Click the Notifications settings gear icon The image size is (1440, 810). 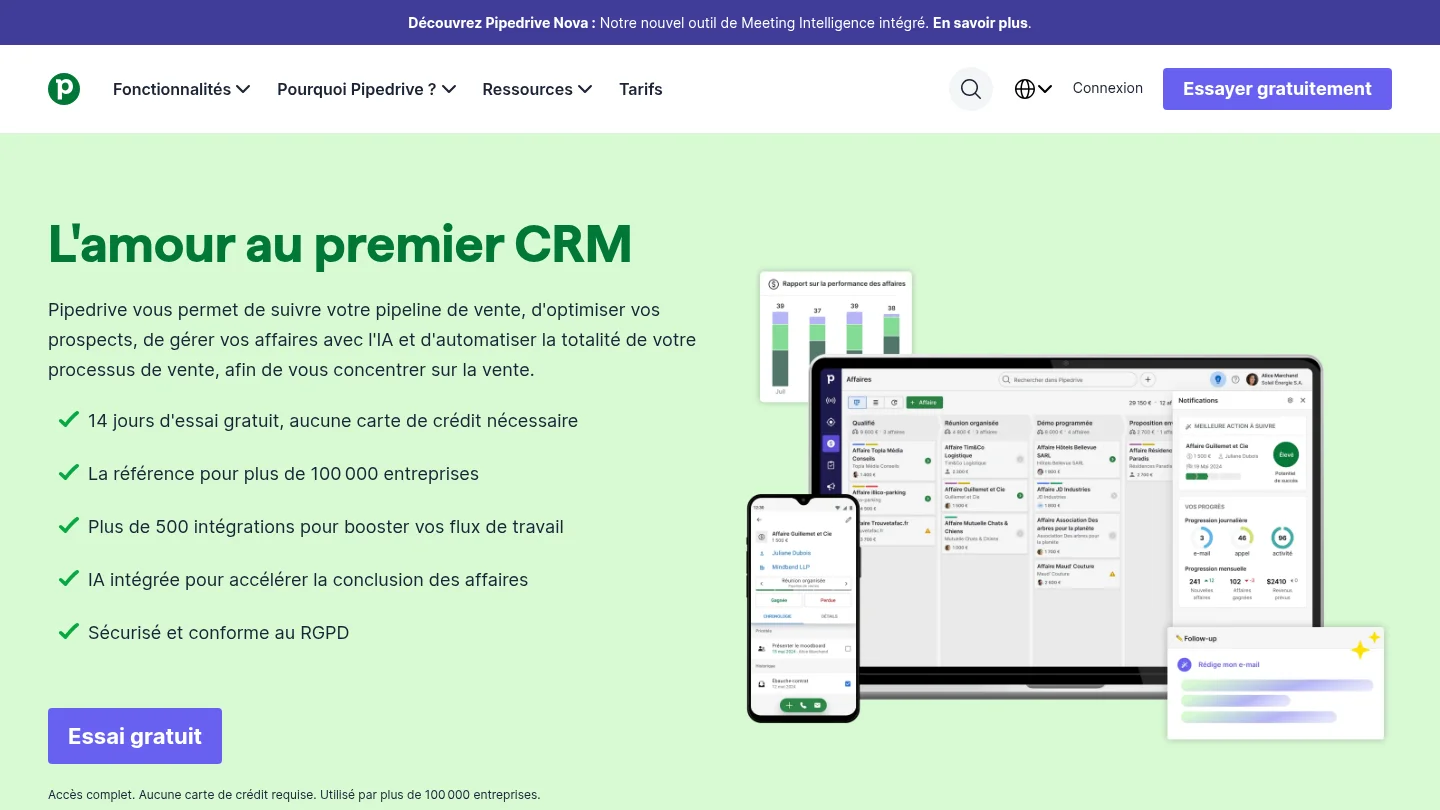coord(1290,400)
